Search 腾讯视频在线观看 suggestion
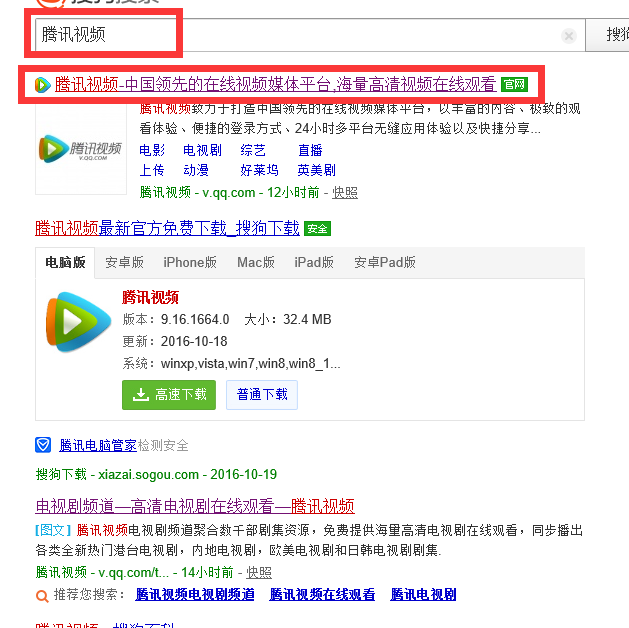 click(322, 595)
